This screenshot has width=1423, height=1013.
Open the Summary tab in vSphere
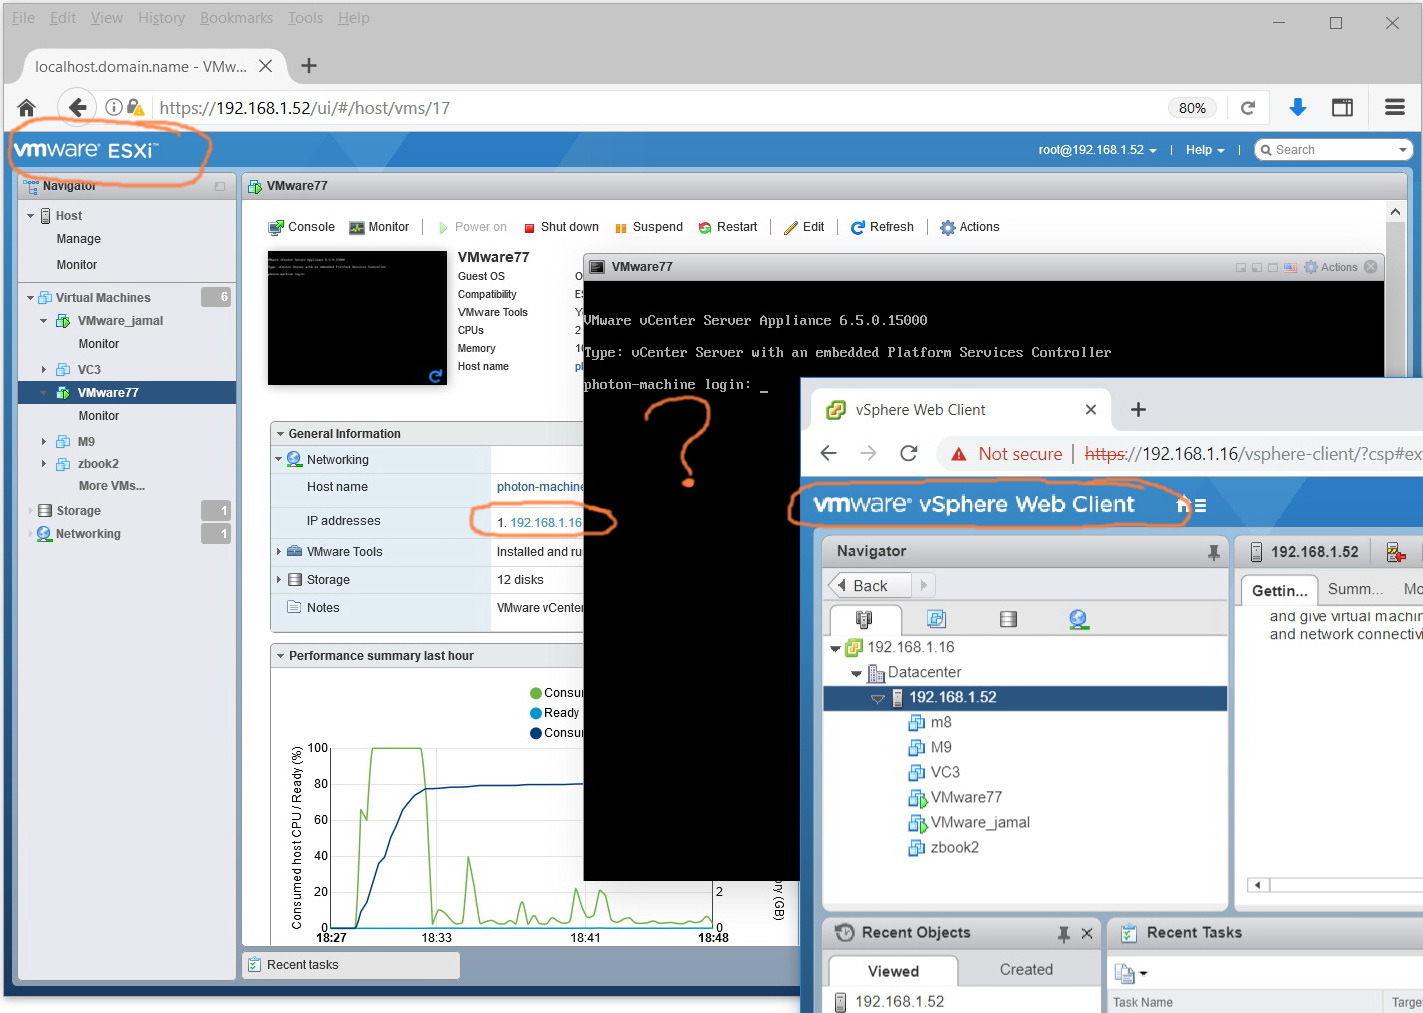(x=1355, y=589)
